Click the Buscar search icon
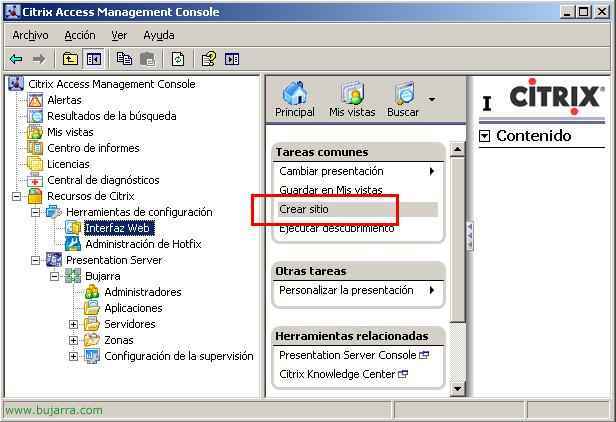616x422 pixels. click(403, 99)
